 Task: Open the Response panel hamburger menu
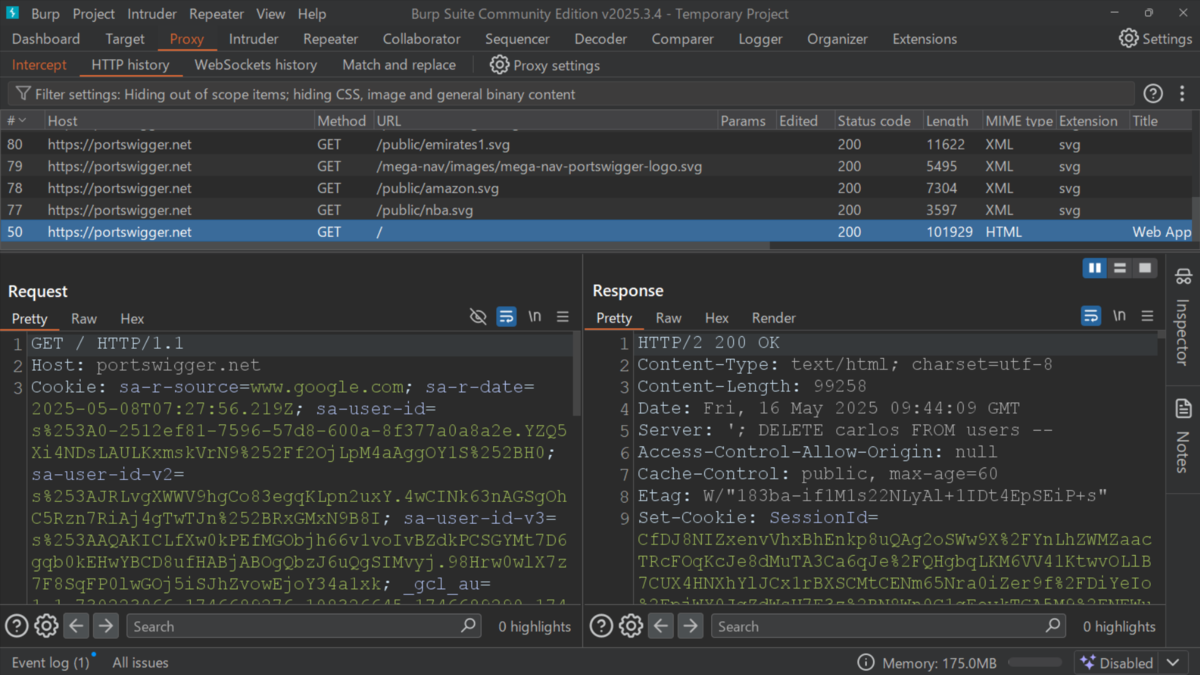(1147, 316)
